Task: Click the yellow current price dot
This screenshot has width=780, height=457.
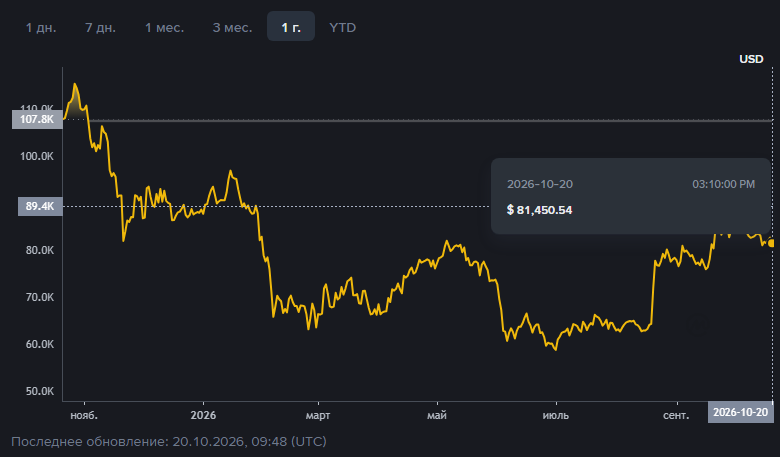Action: pyautogui.click(x=772, y=243)
